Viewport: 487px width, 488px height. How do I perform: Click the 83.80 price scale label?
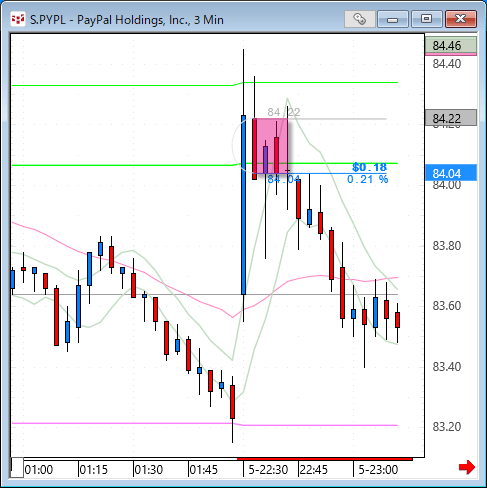[x=447, y=246]
